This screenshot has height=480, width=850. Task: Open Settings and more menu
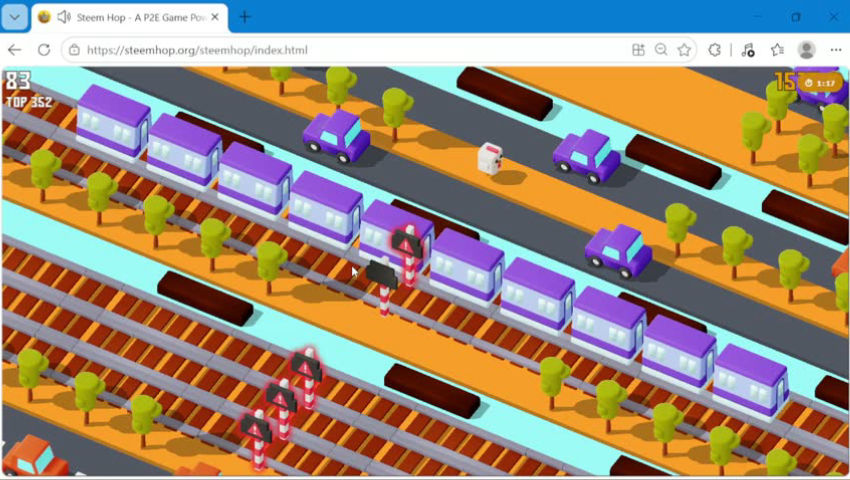[836, 50]
